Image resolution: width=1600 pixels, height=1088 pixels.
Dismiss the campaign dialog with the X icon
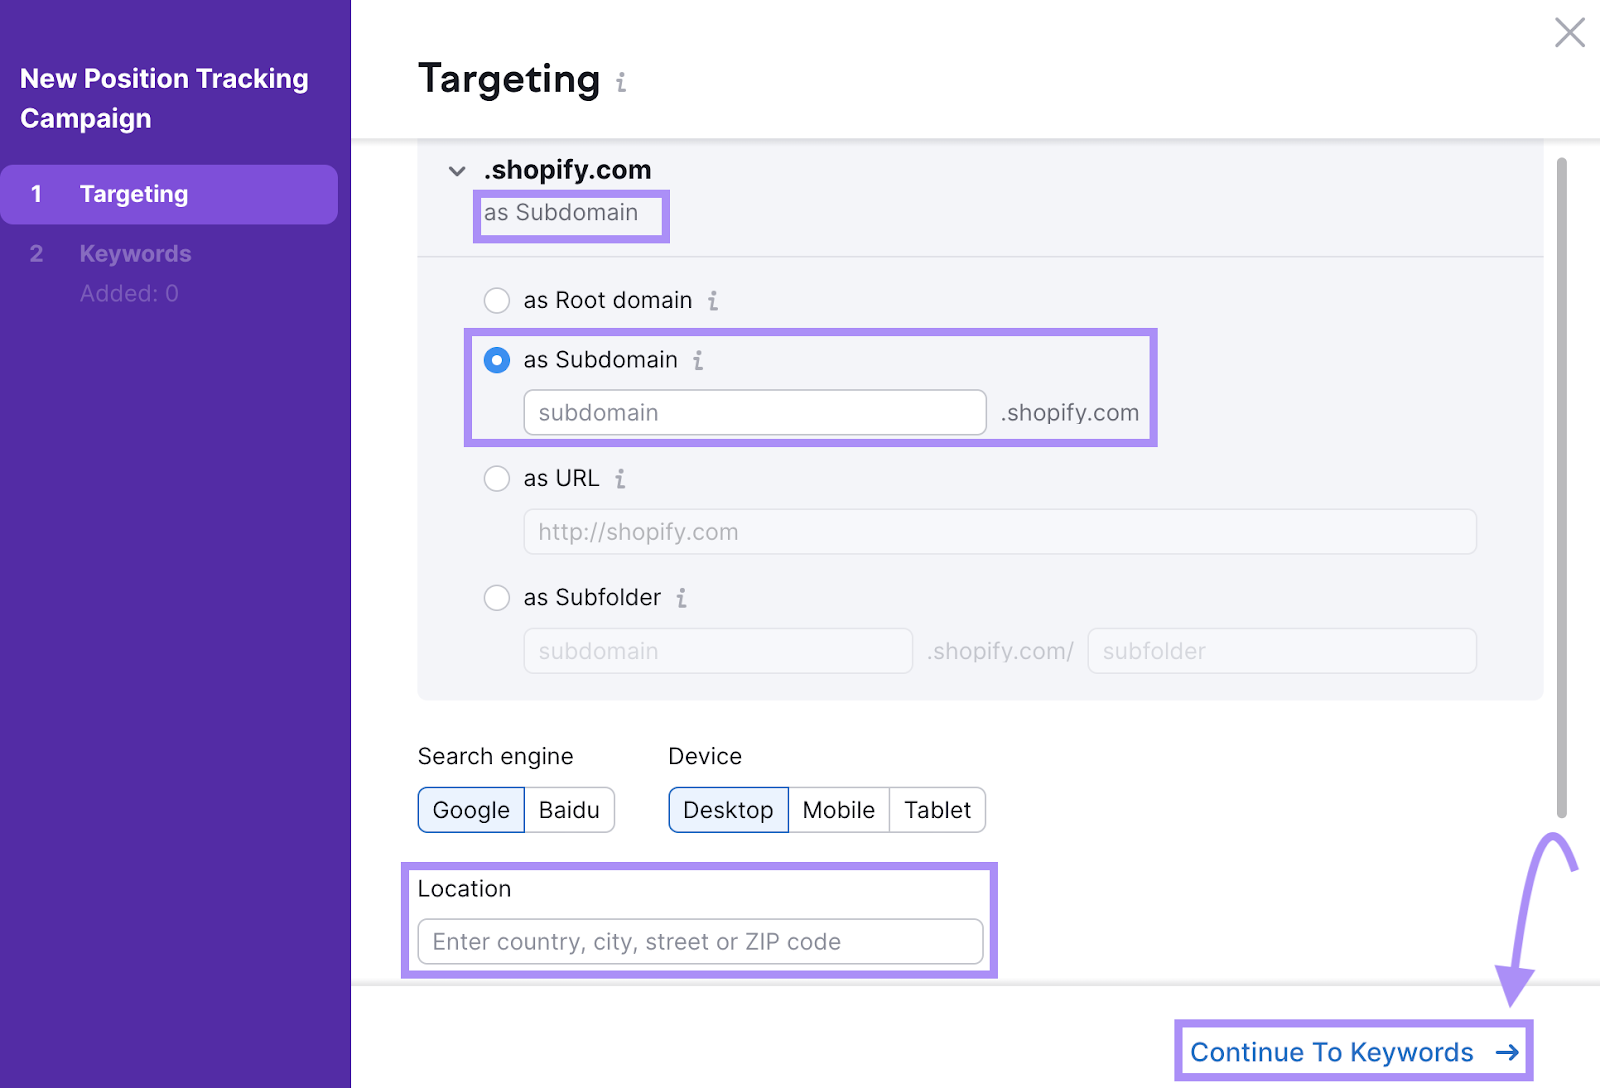1570,33
